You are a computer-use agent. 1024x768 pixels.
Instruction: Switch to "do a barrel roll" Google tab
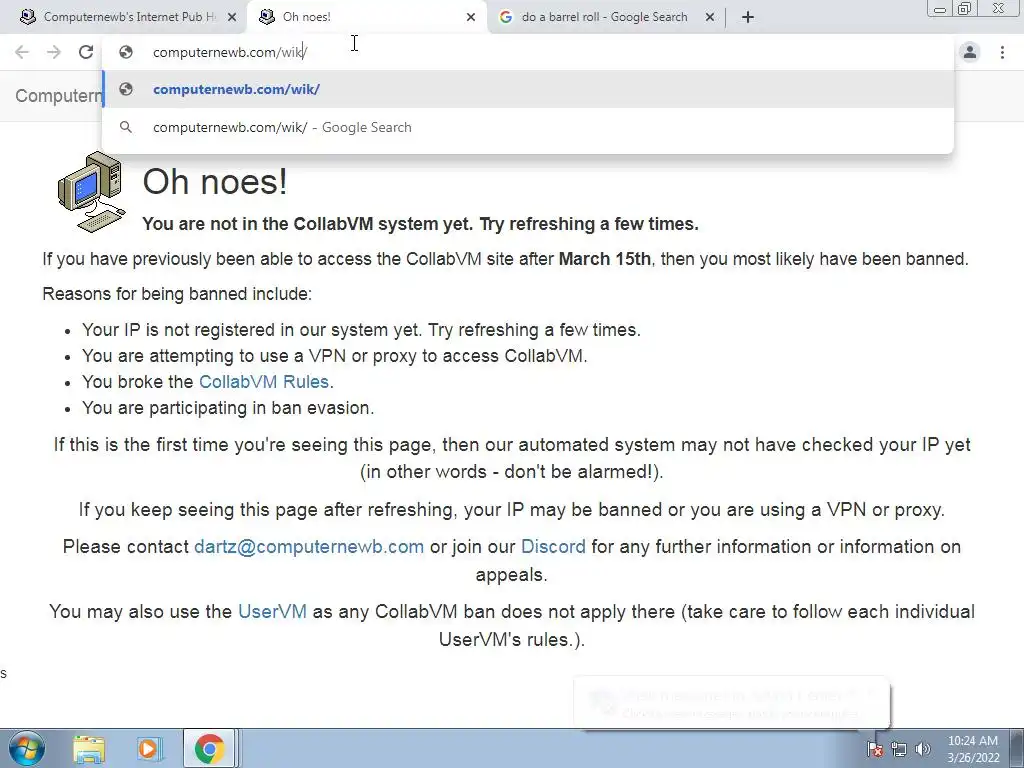coord(604,17)
